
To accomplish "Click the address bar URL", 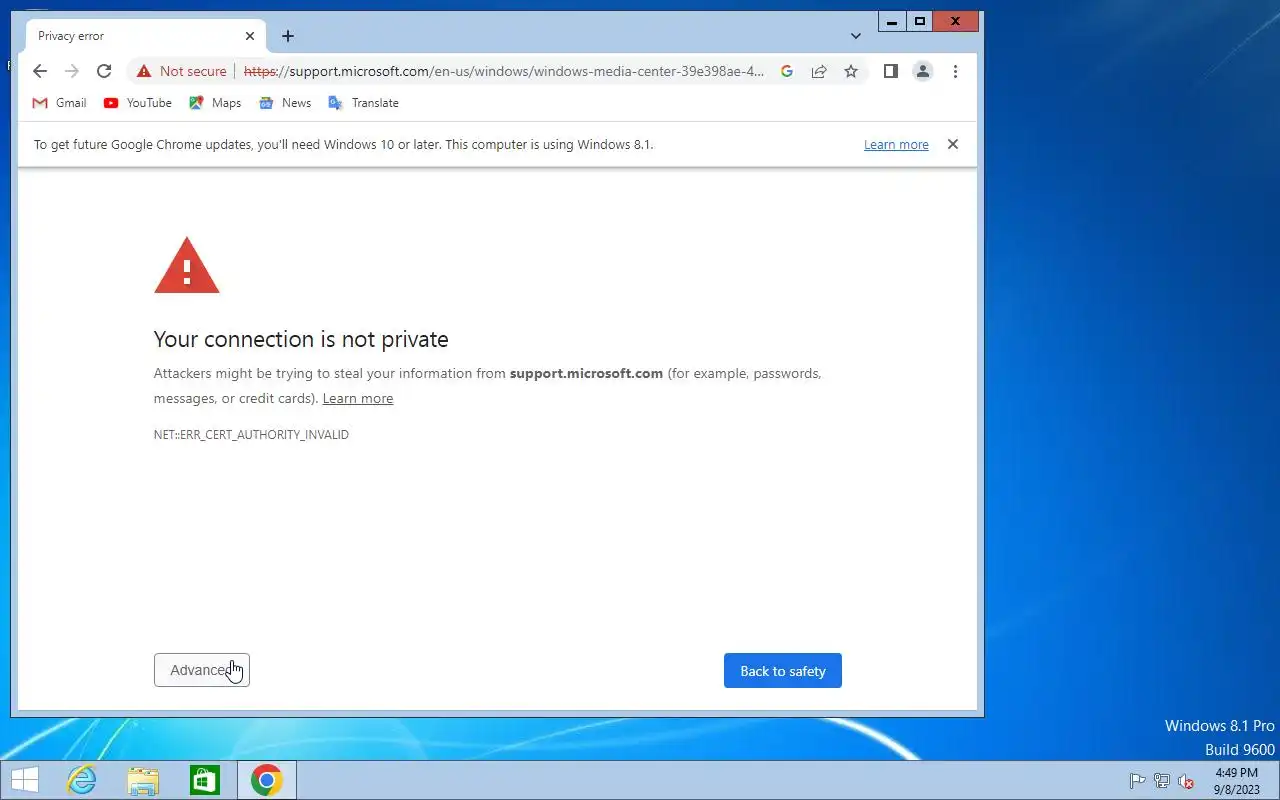I will pos(504,71).
